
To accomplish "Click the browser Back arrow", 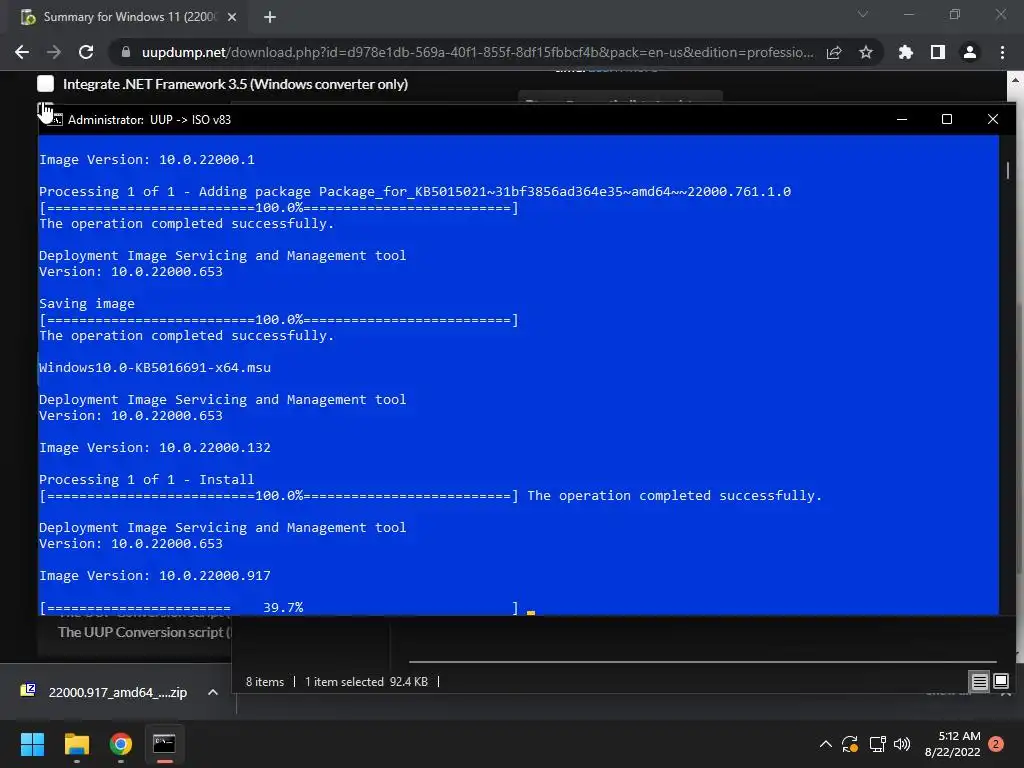I will point(22,52).
